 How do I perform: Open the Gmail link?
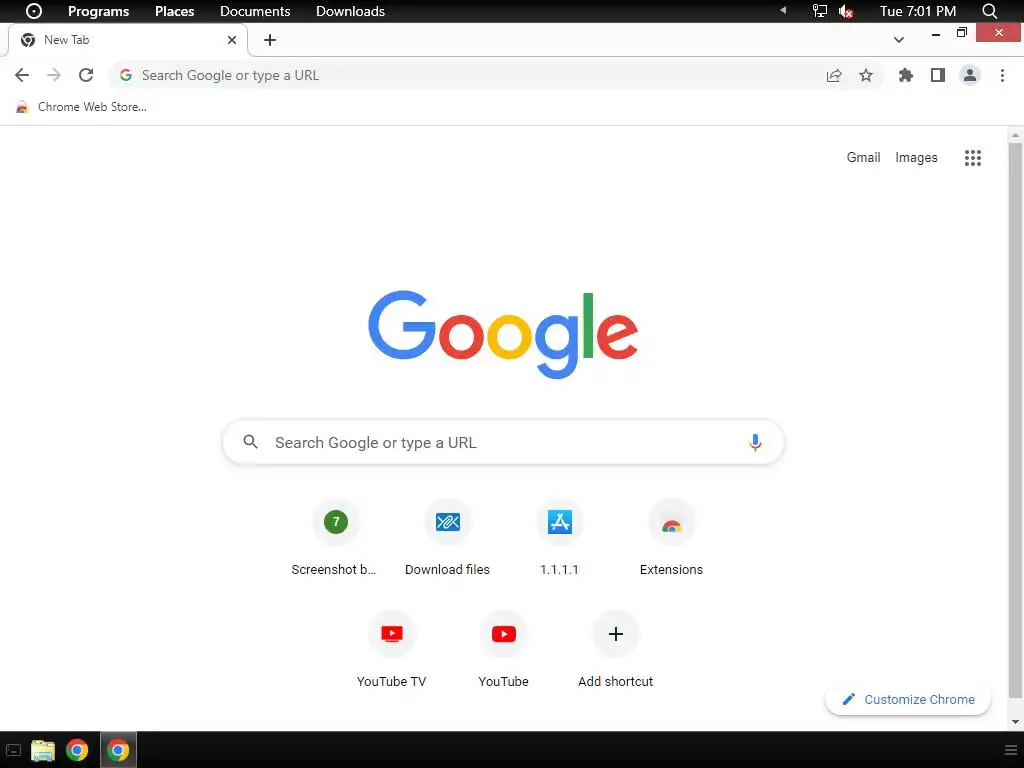[x=863, y=157]
